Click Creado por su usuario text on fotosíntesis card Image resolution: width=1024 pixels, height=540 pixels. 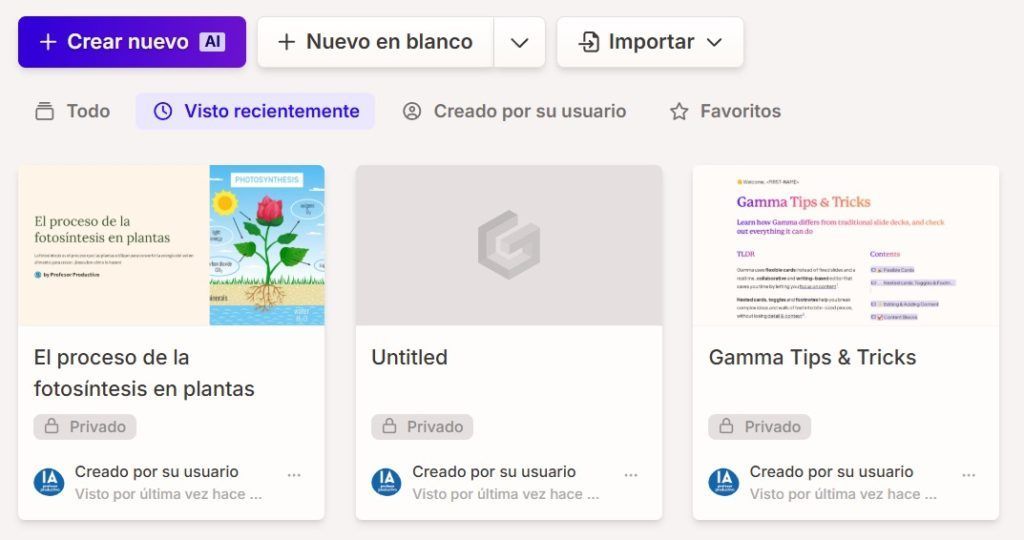[157, 471]
